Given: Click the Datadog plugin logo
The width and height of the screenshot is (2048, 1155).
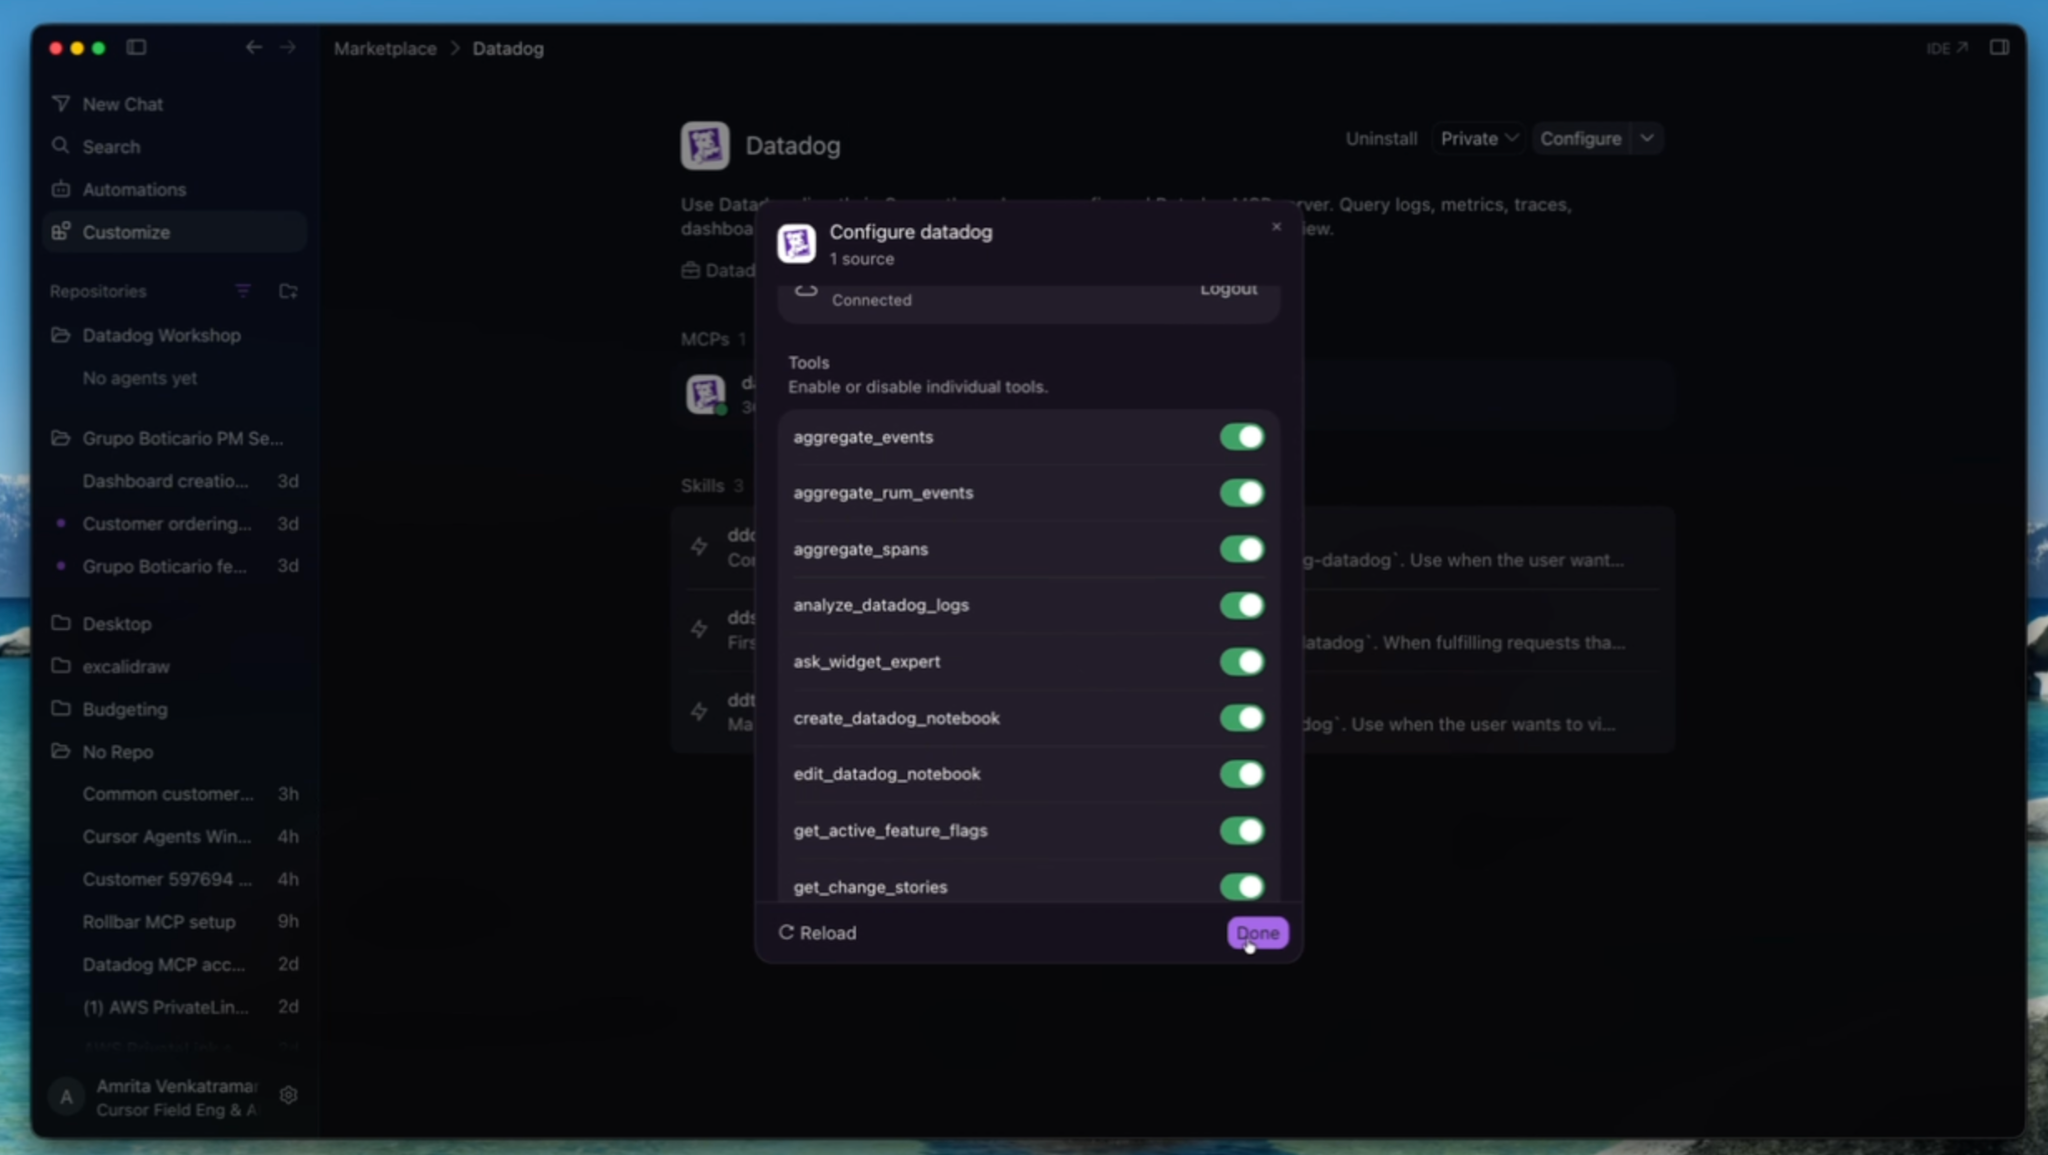Looking at the screenshot, I should pos(705,146).
